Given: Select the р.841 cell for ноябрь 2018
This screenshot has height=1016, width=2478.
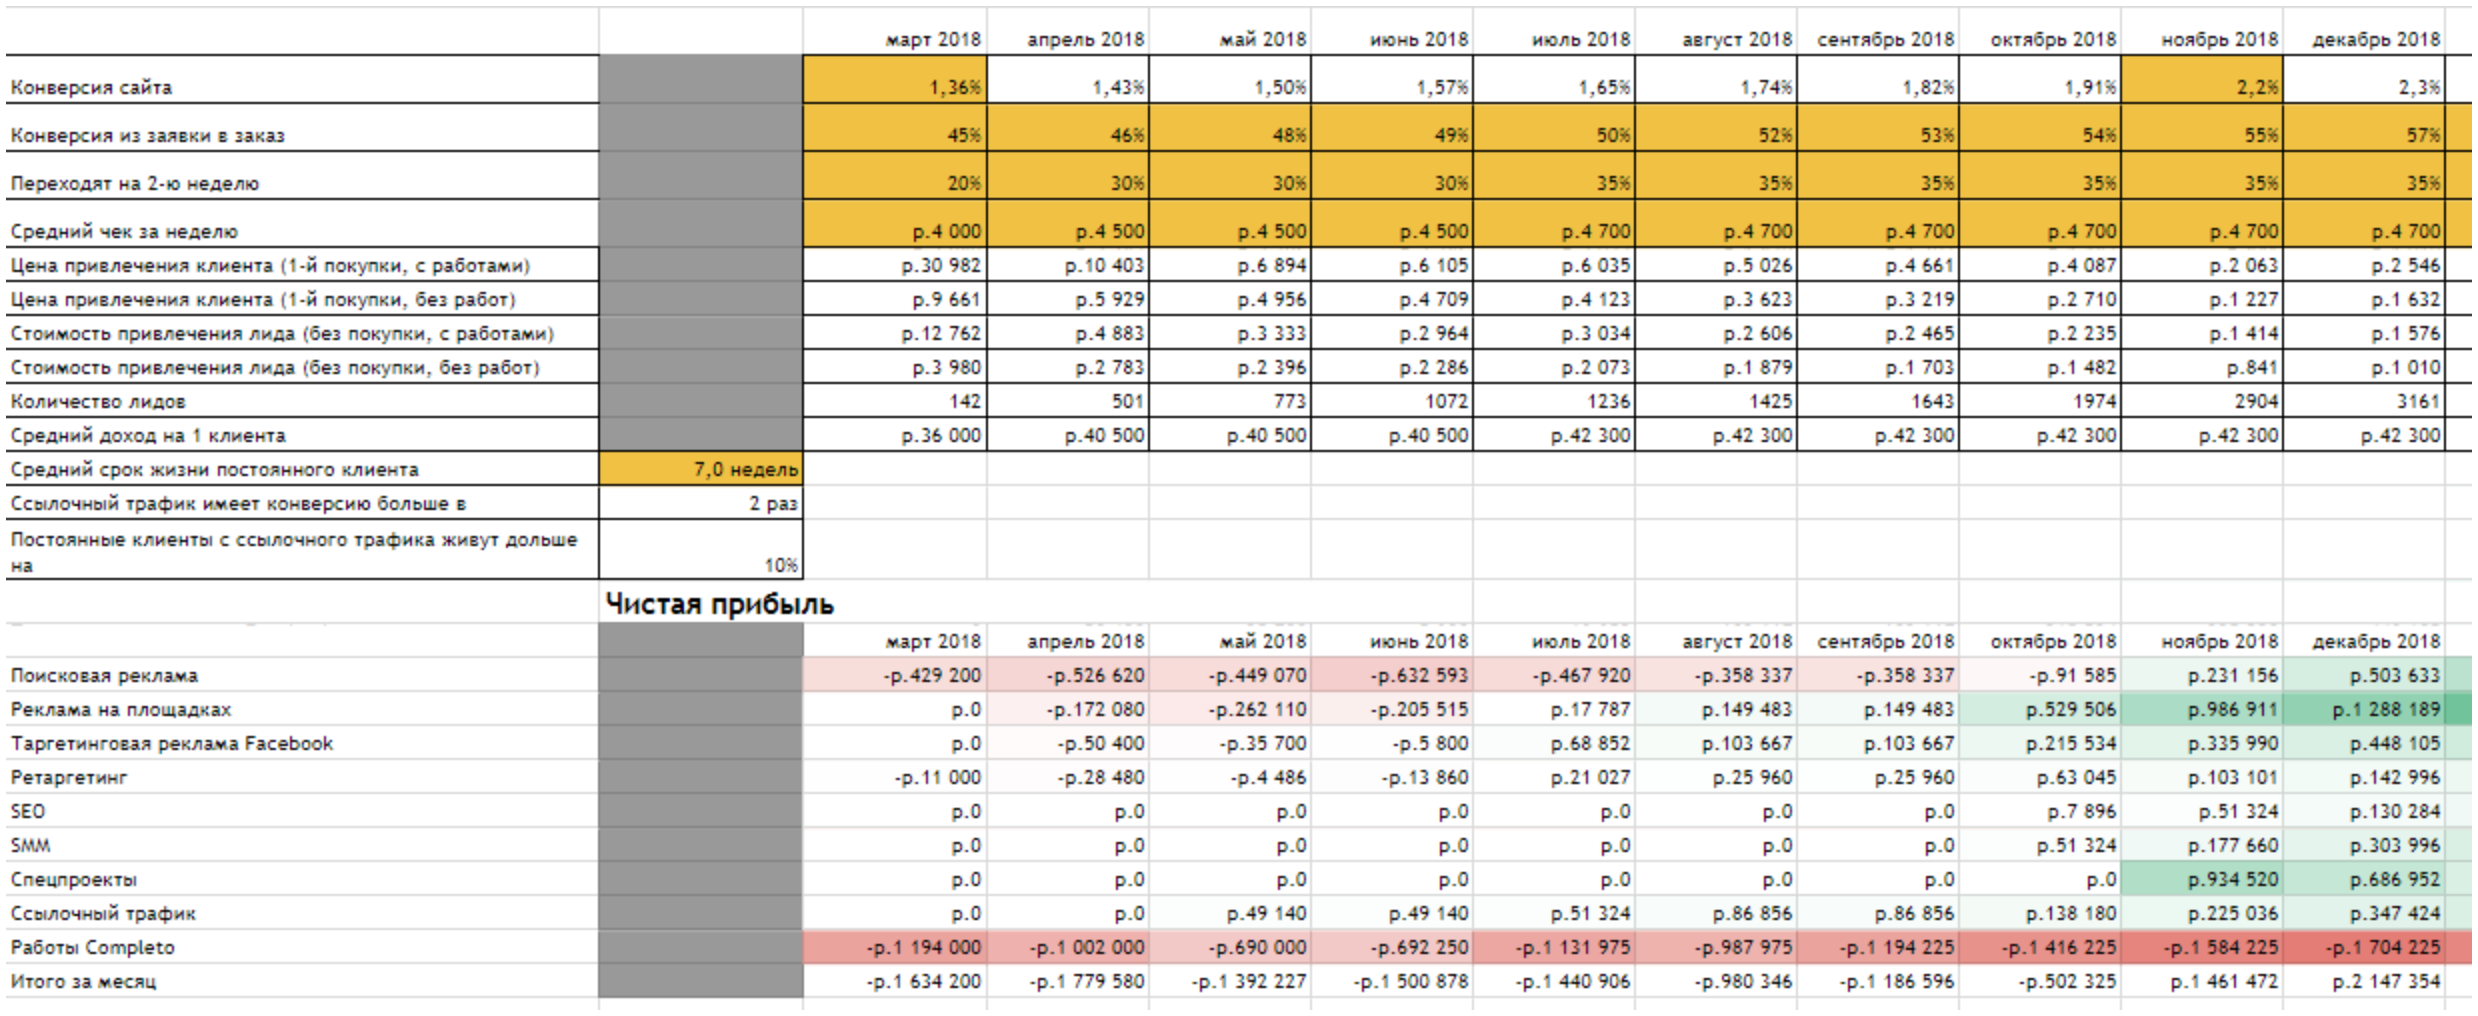Looking at the screenshot, I should (x=2201, y=367).
